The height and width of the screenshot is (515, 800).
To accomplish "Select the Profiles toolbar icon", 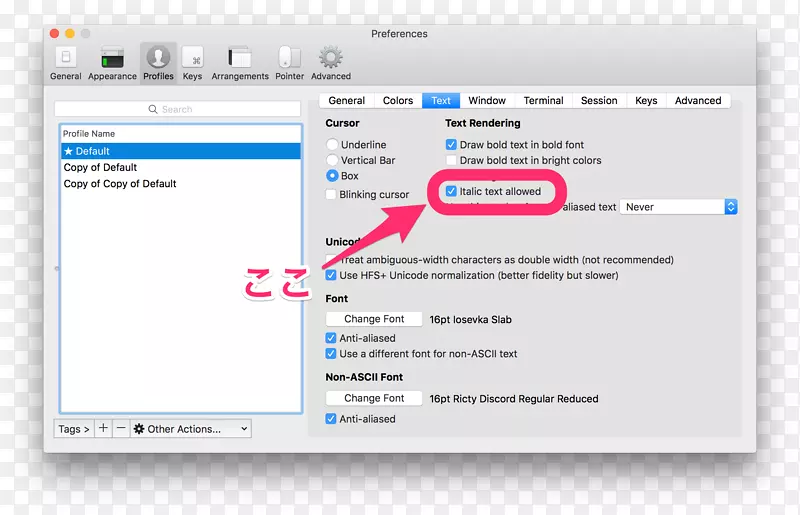I will point(158,62).
